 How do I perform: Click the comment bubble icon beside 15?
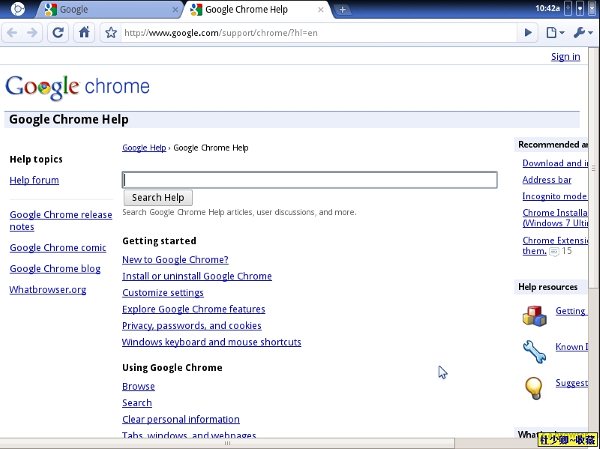(x=554, y=251)
